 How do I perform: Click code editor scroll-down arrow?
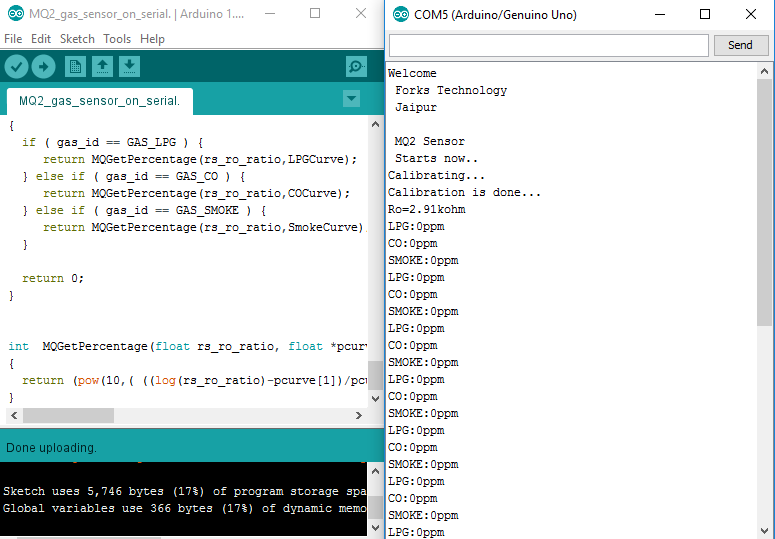(x=375, y=399)
